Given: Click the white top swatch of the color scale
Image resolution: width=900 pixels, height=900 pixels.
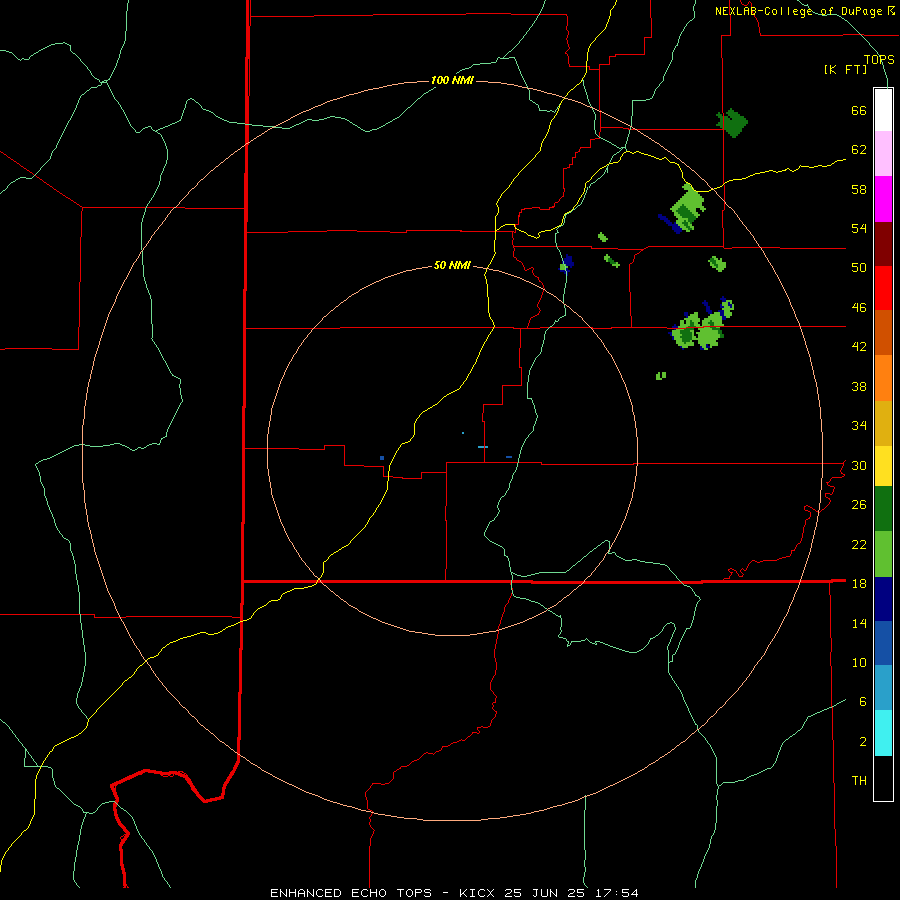Looking at the screenshot, I should click(x=883, y=110).
